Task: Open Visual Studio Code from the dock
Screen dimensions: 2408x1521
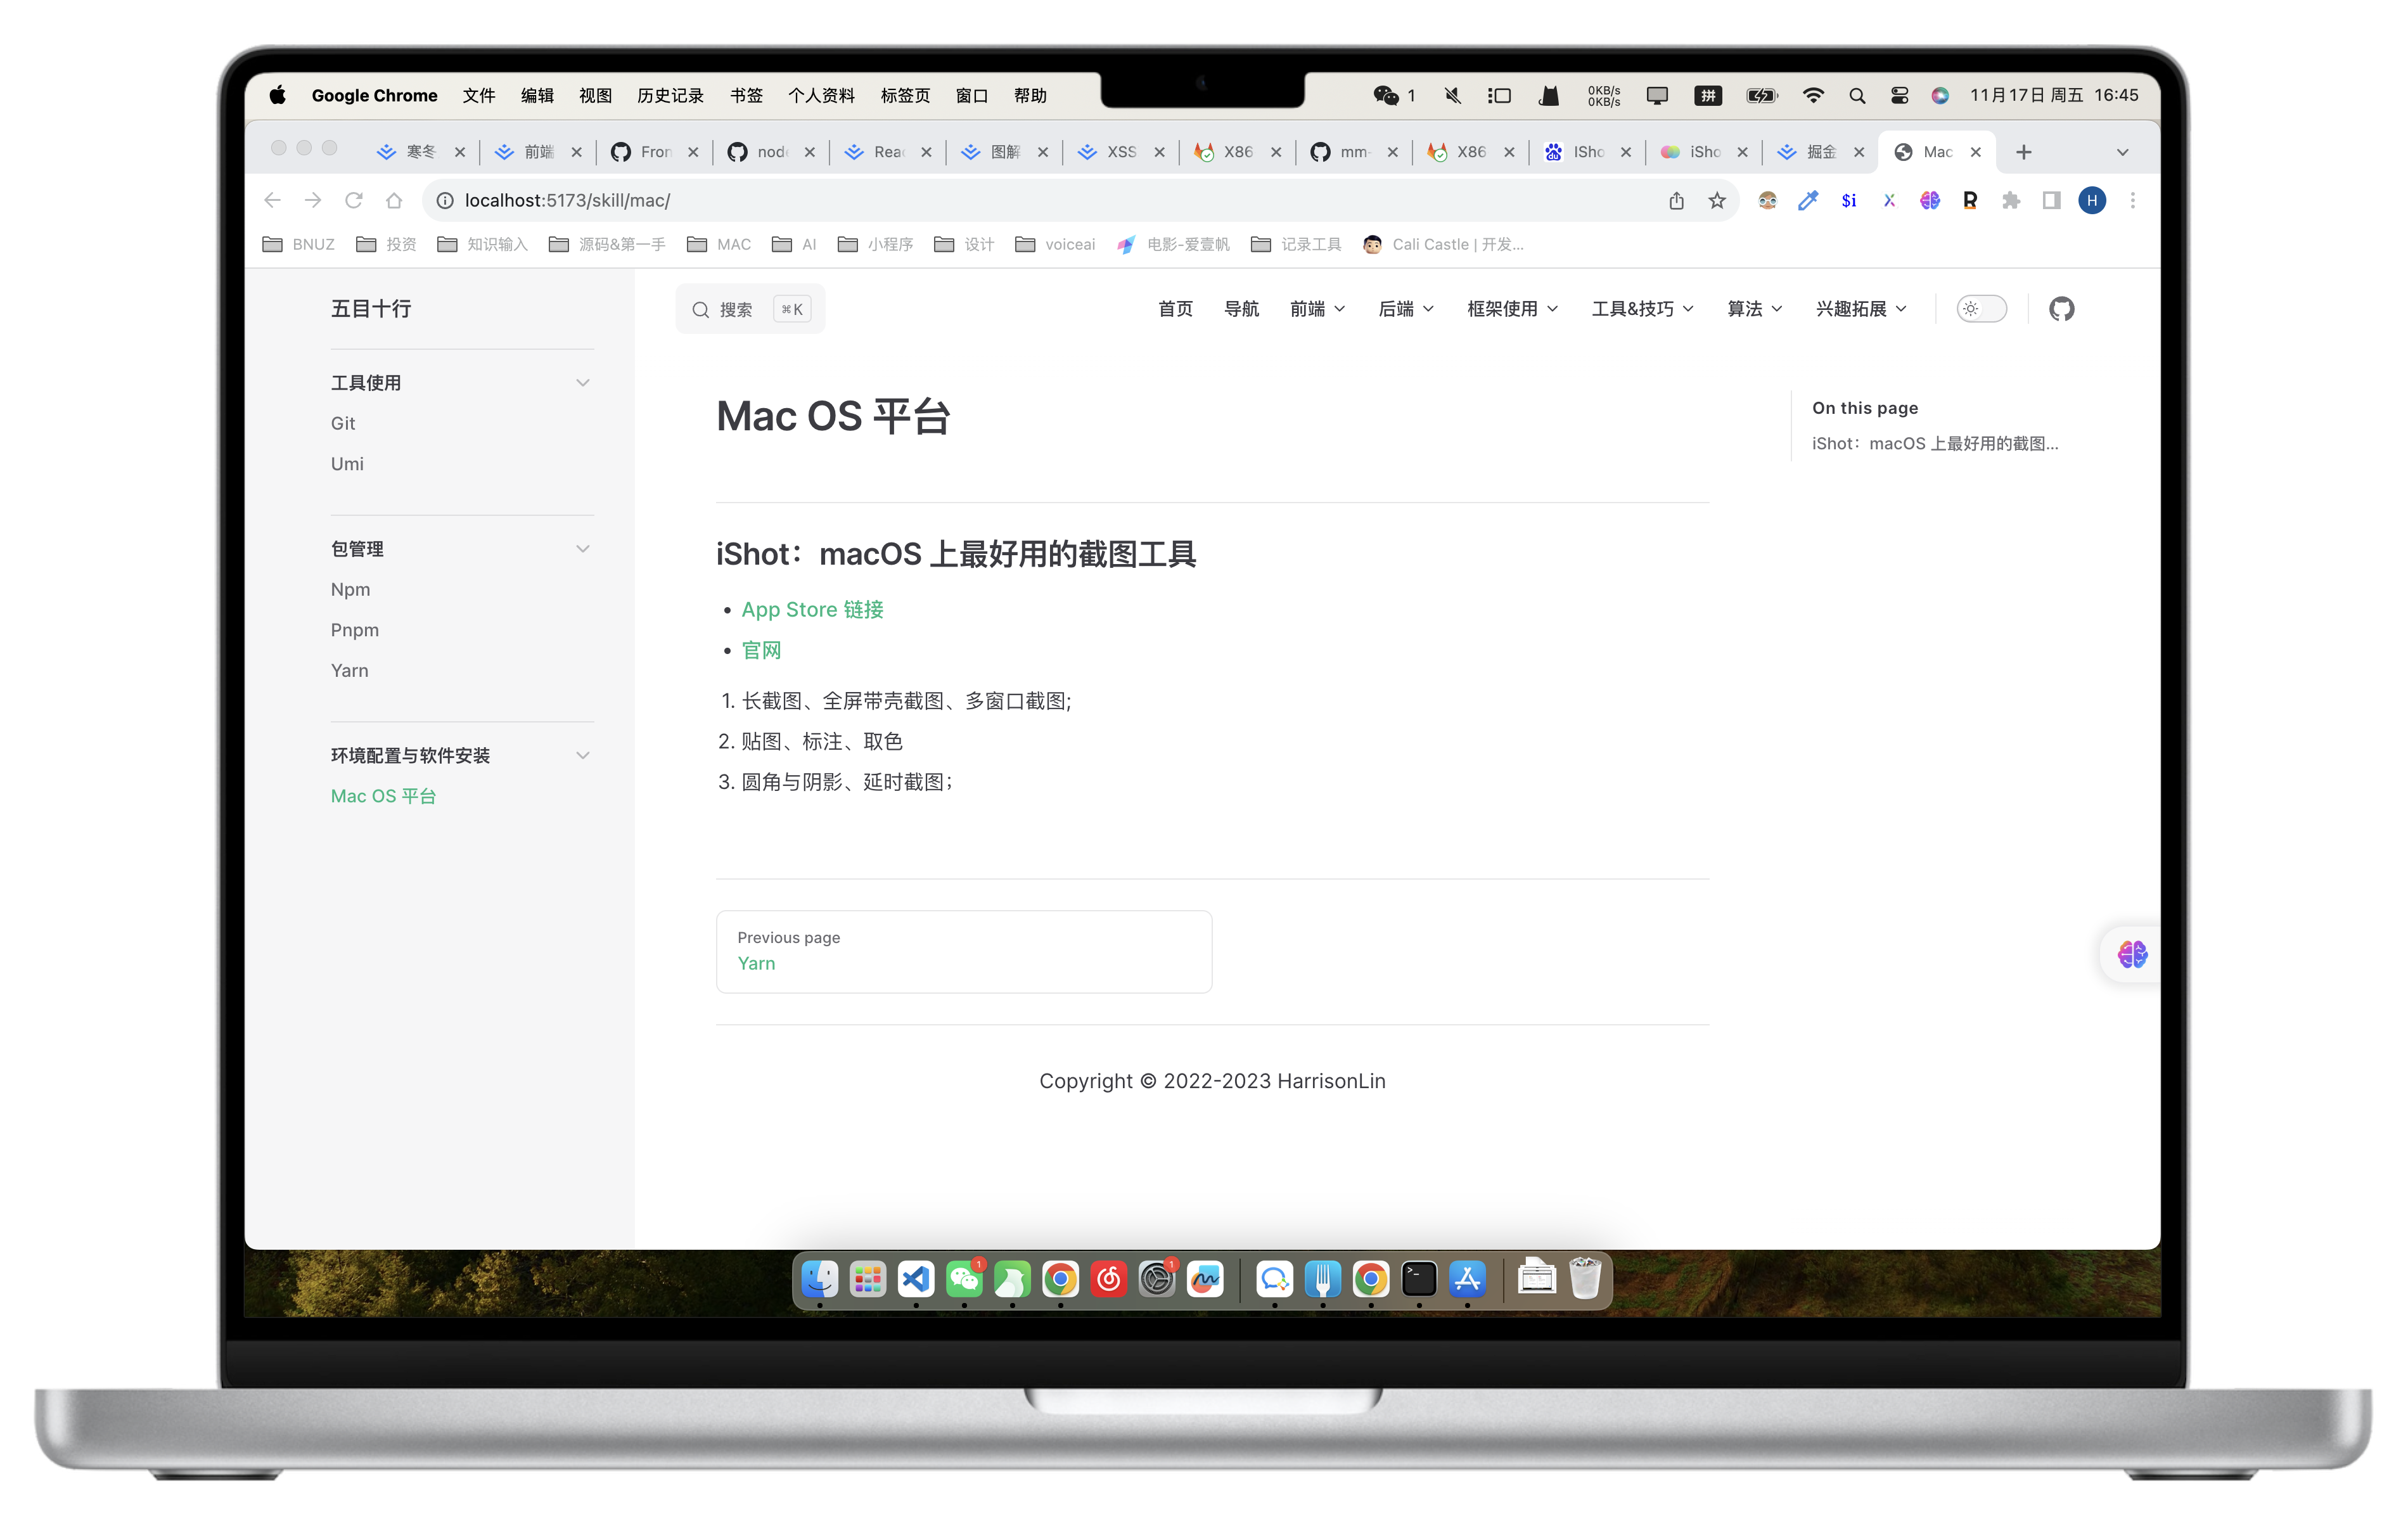Action: tap(915, 1279)
